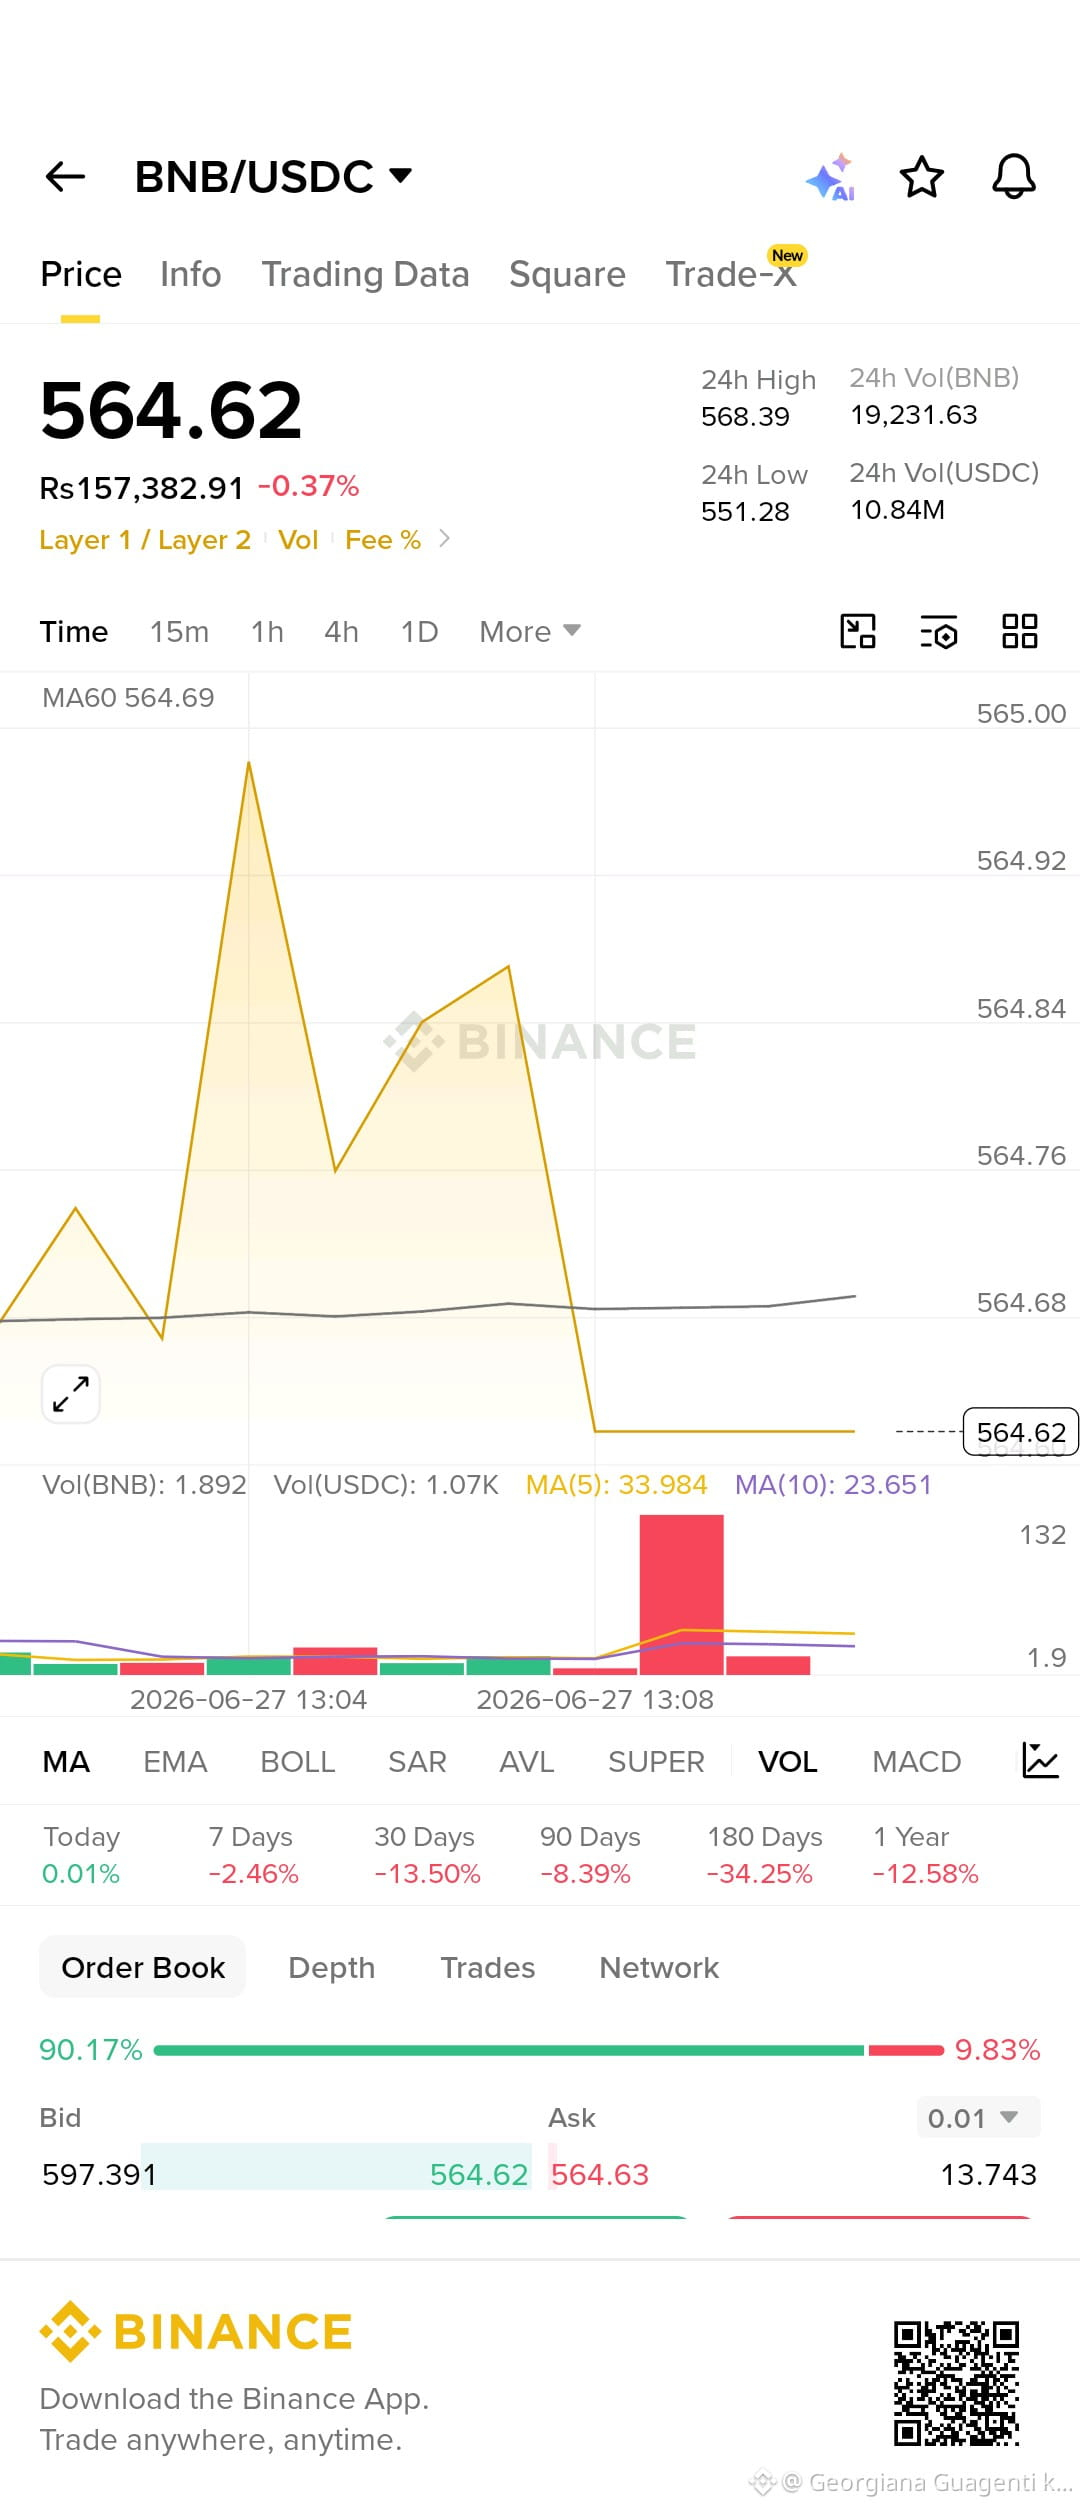Enable the MACD indicator
This screenshot has height=2507, width=1080.
pyautogui.click(x=917, y=1762)
